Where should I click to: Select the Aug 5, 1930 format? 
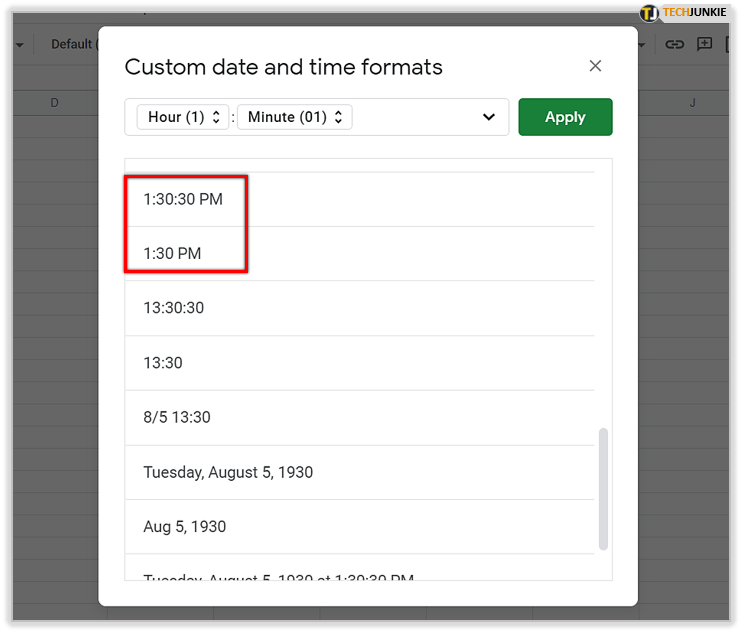click(185, 526)
